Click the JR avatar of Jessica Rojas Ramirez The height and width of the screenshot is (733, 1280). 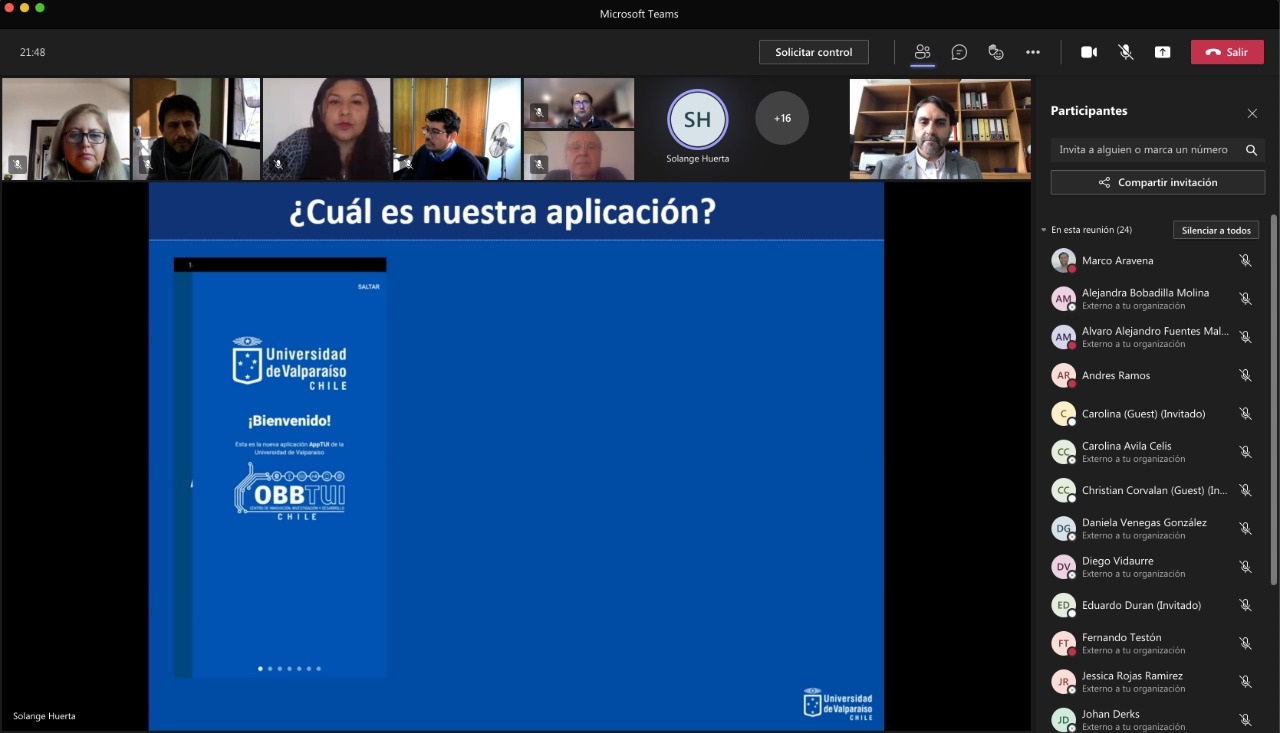(x=1063, y=682)
